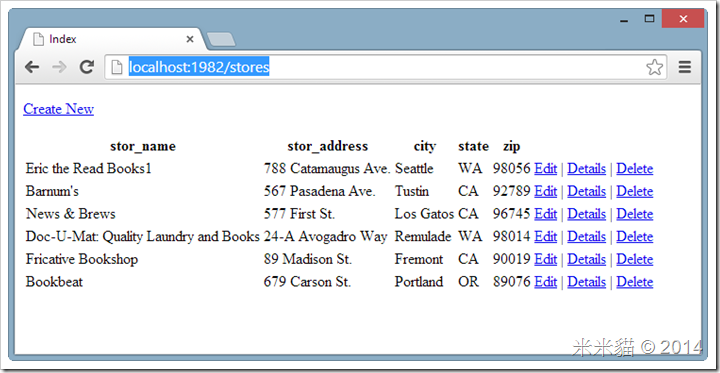This screenshot has height=373, width=720.
Task: Delete the Eric the Read Books1 row
Action: click(x=635, y=169)
